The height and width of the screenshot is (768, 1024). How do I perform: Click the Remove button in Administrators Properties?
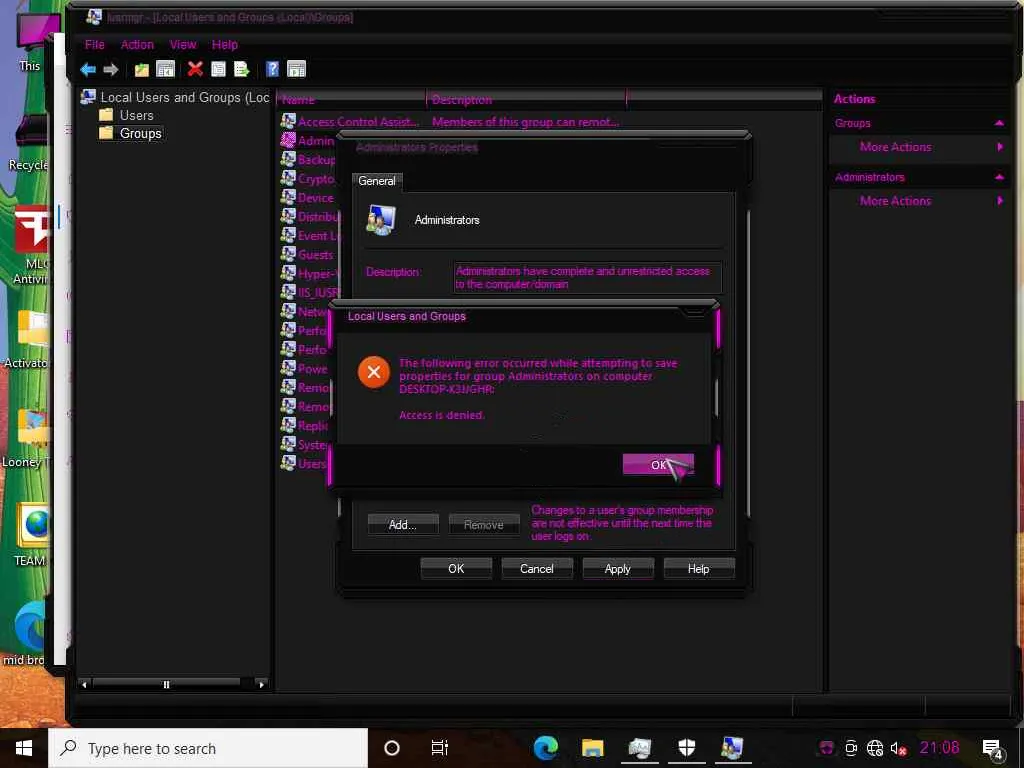(x=484, y=524)
